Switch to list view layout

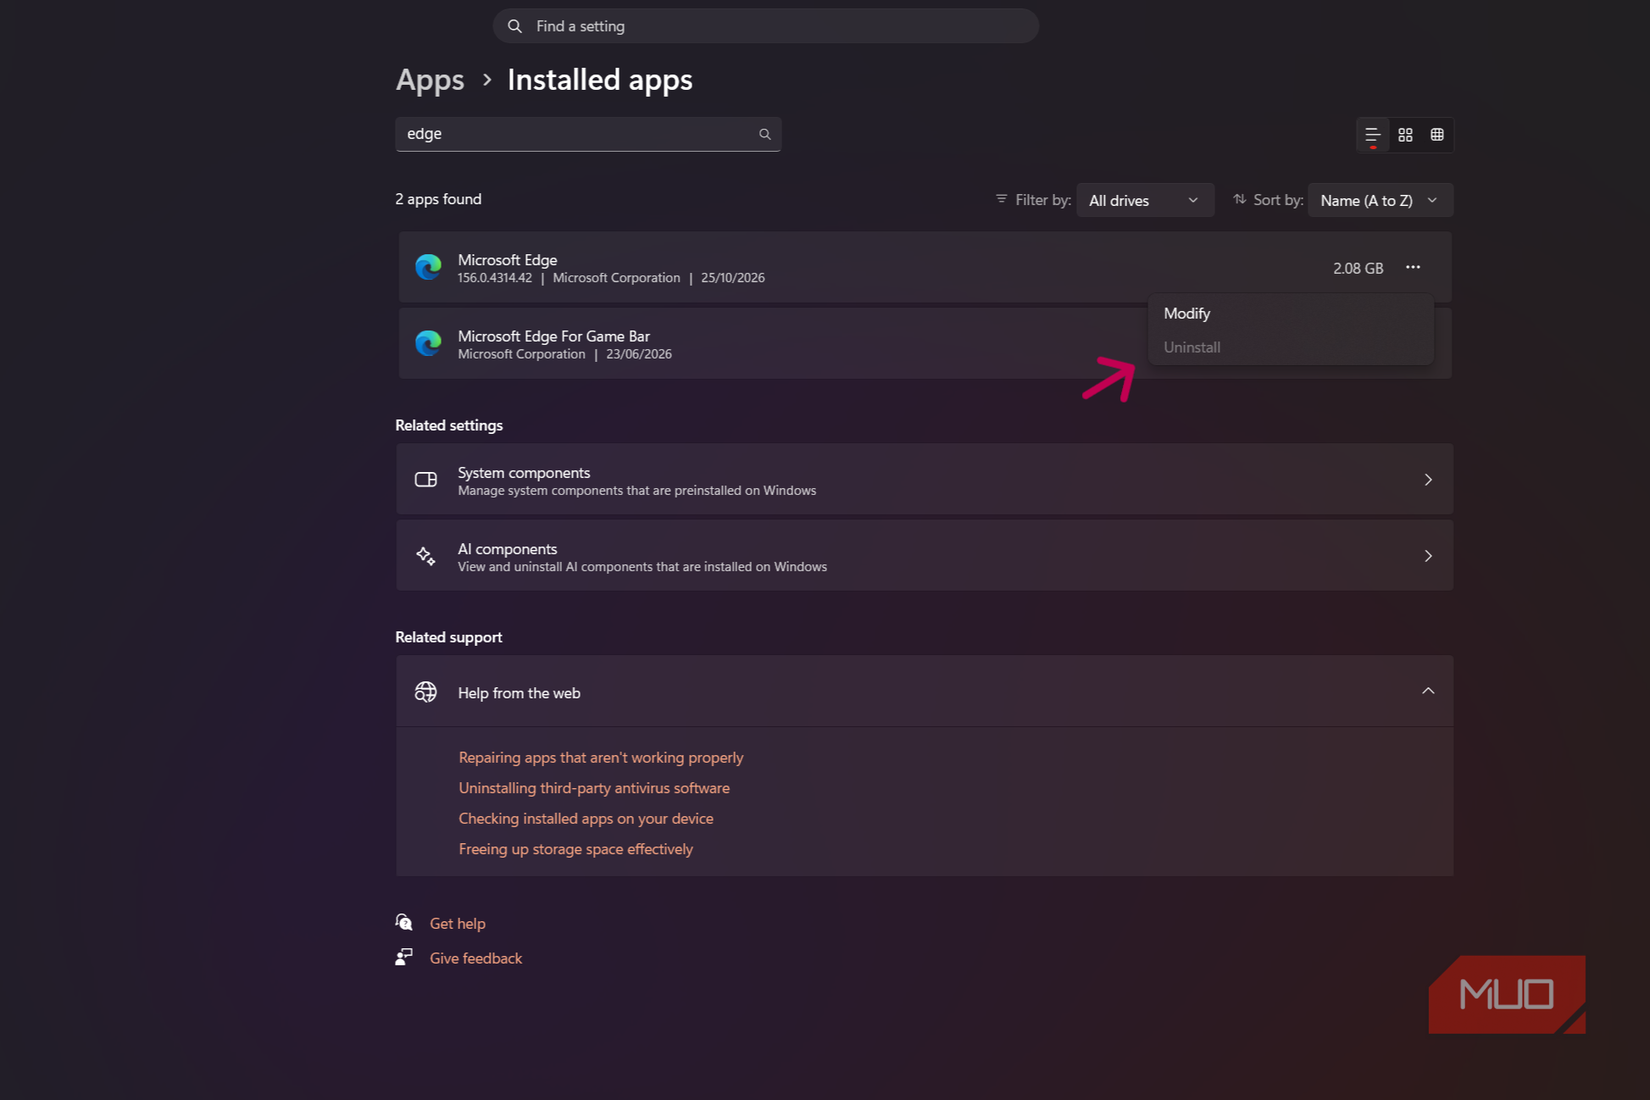1373,135
